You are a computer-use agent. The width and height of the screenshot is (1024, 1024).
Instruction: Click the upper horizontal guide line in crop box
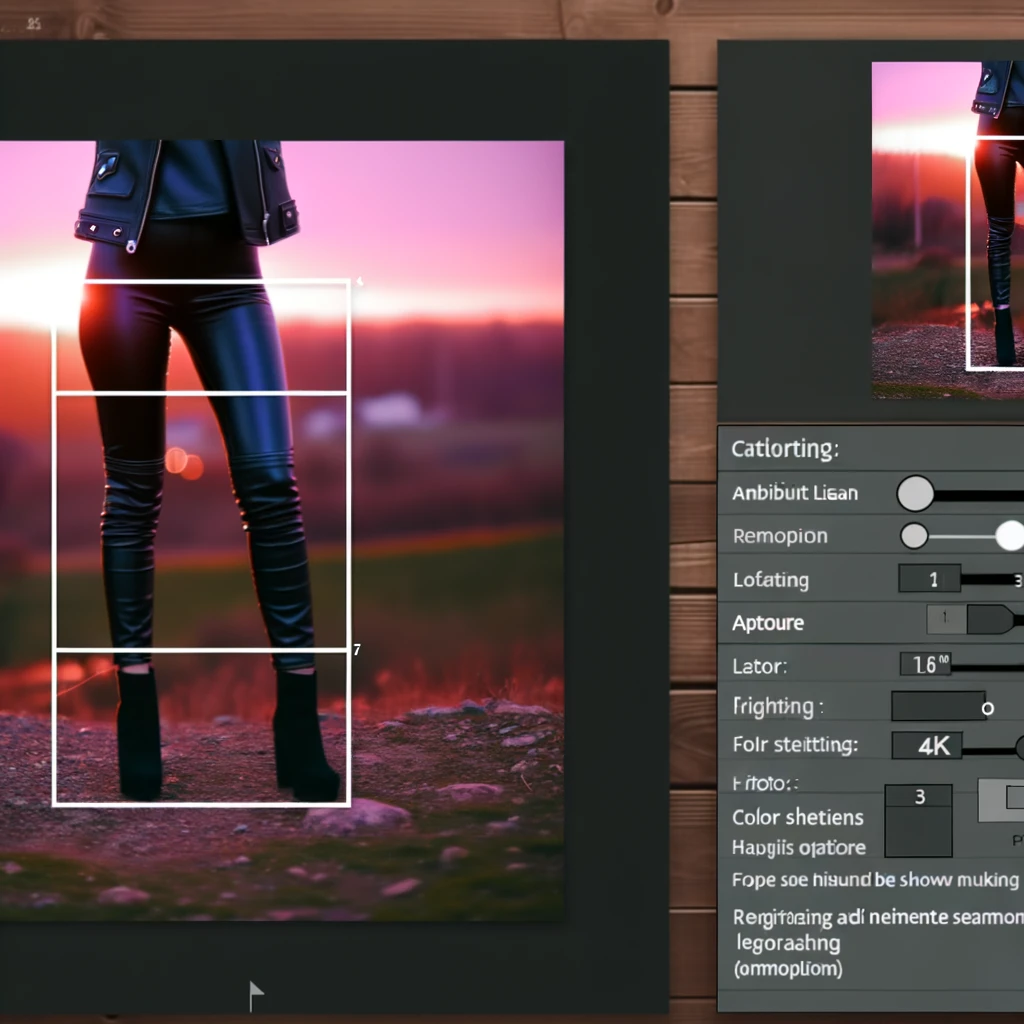[x=201, y=394]
